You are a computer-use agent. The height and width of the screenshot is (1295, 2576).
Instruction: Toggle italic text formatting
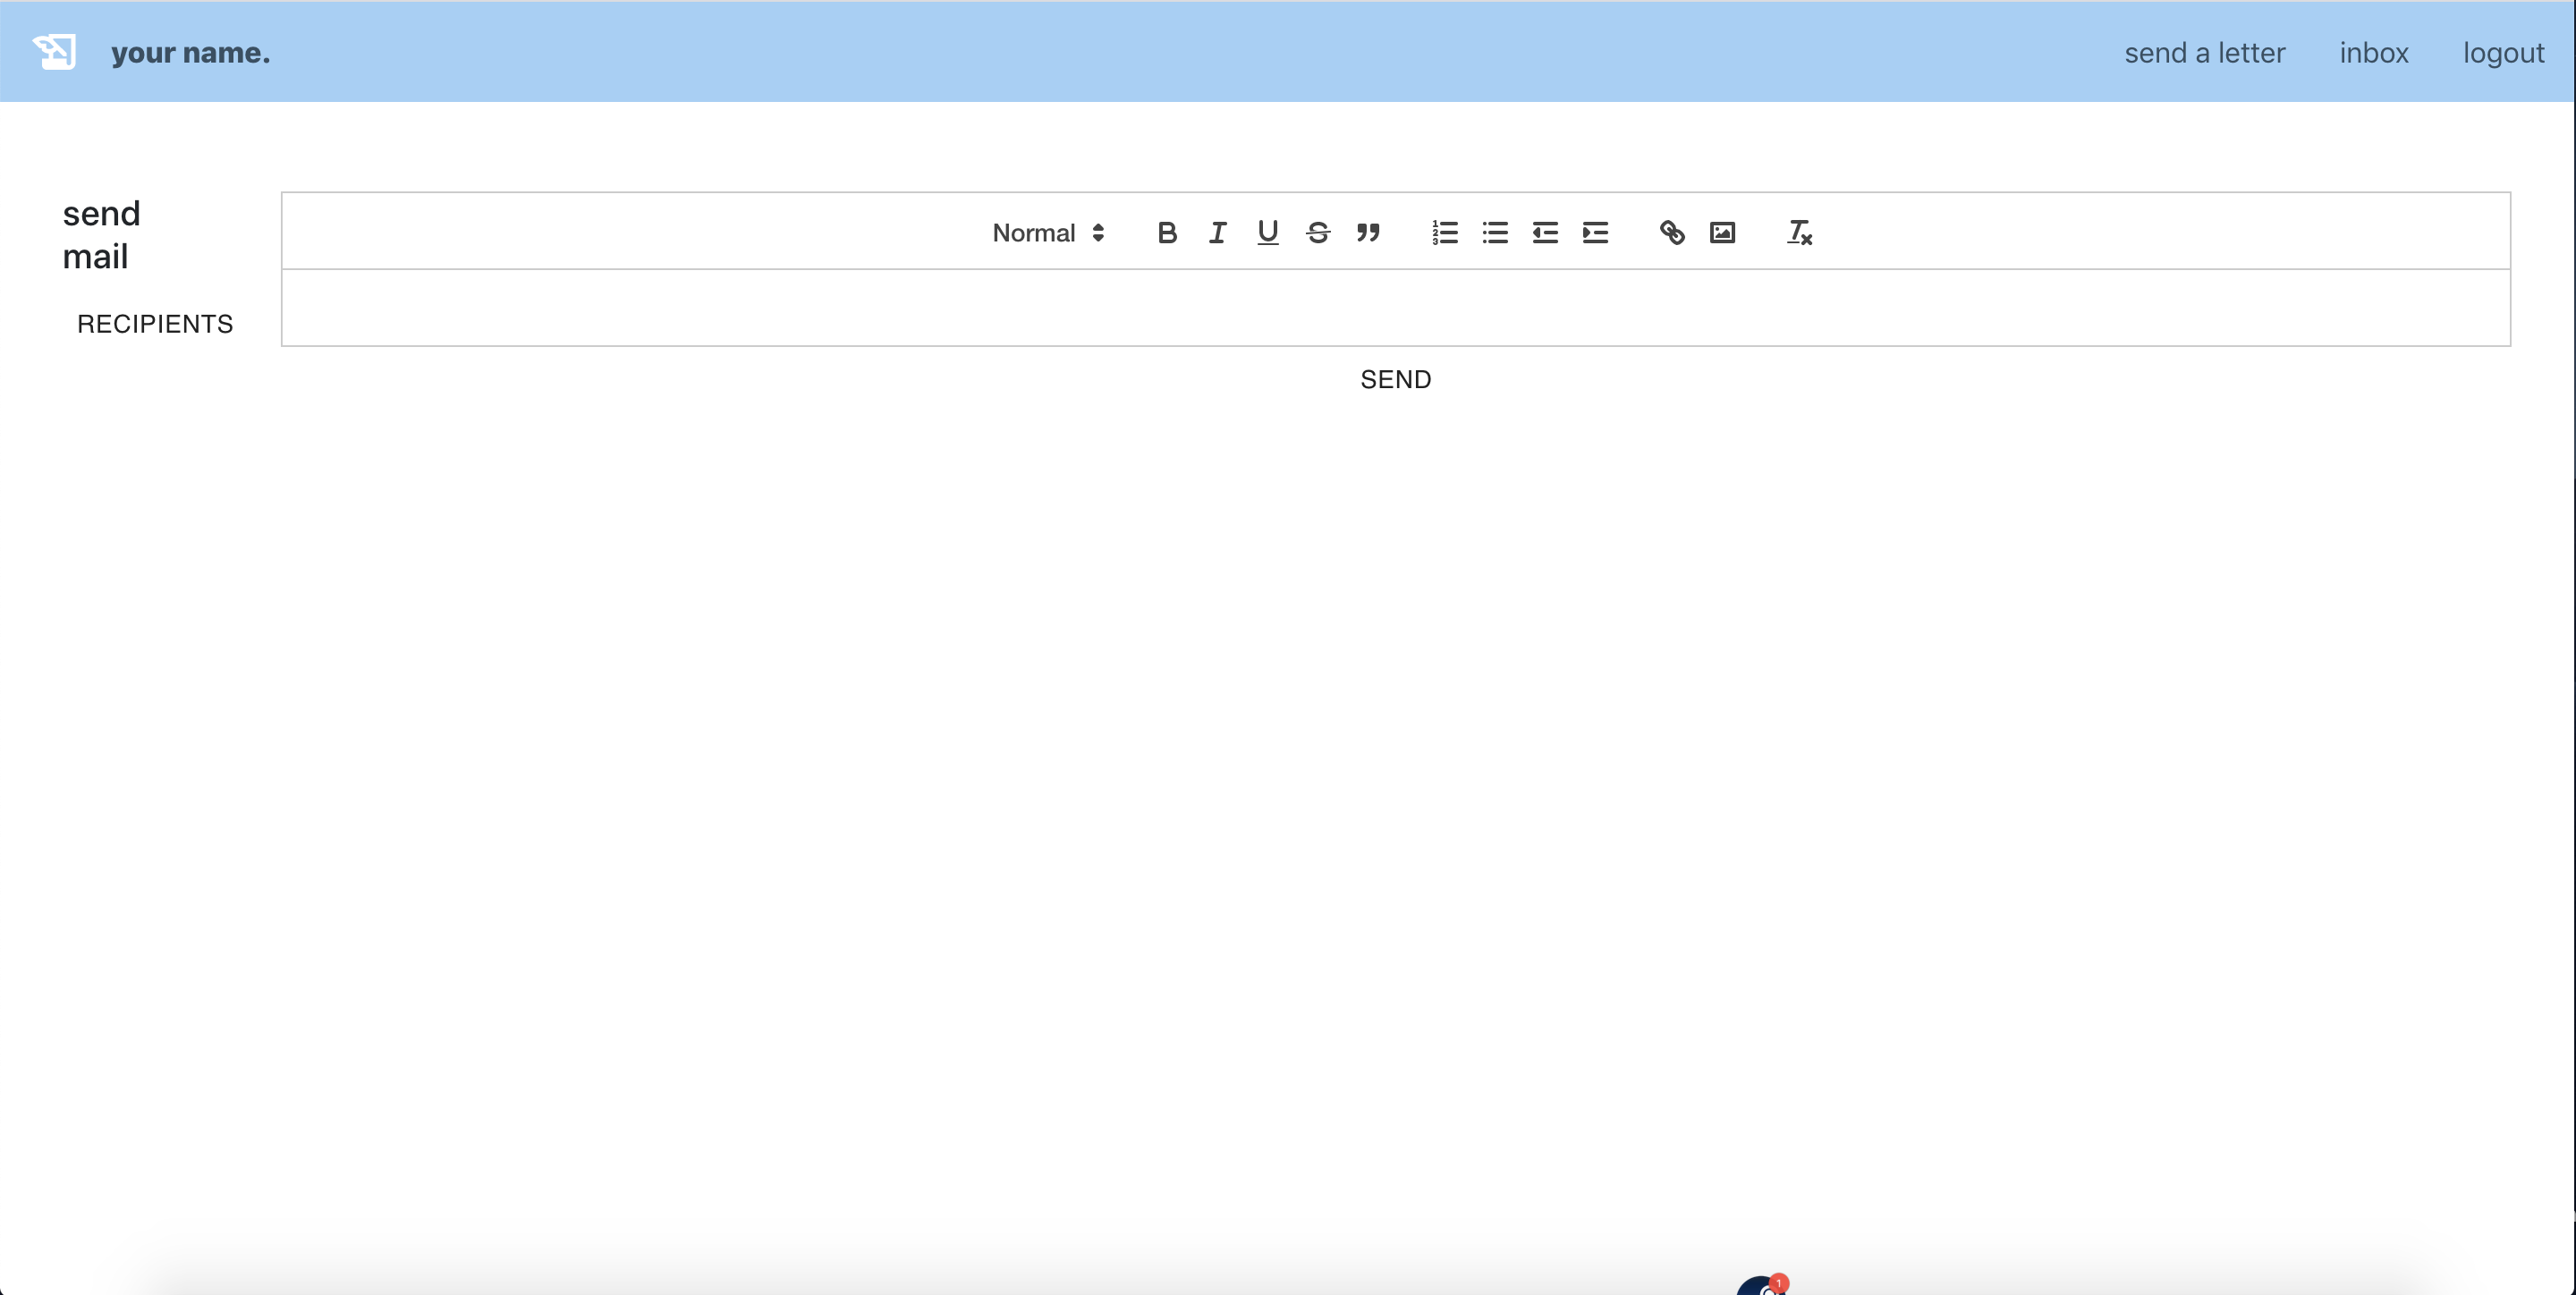point(1217,233)
